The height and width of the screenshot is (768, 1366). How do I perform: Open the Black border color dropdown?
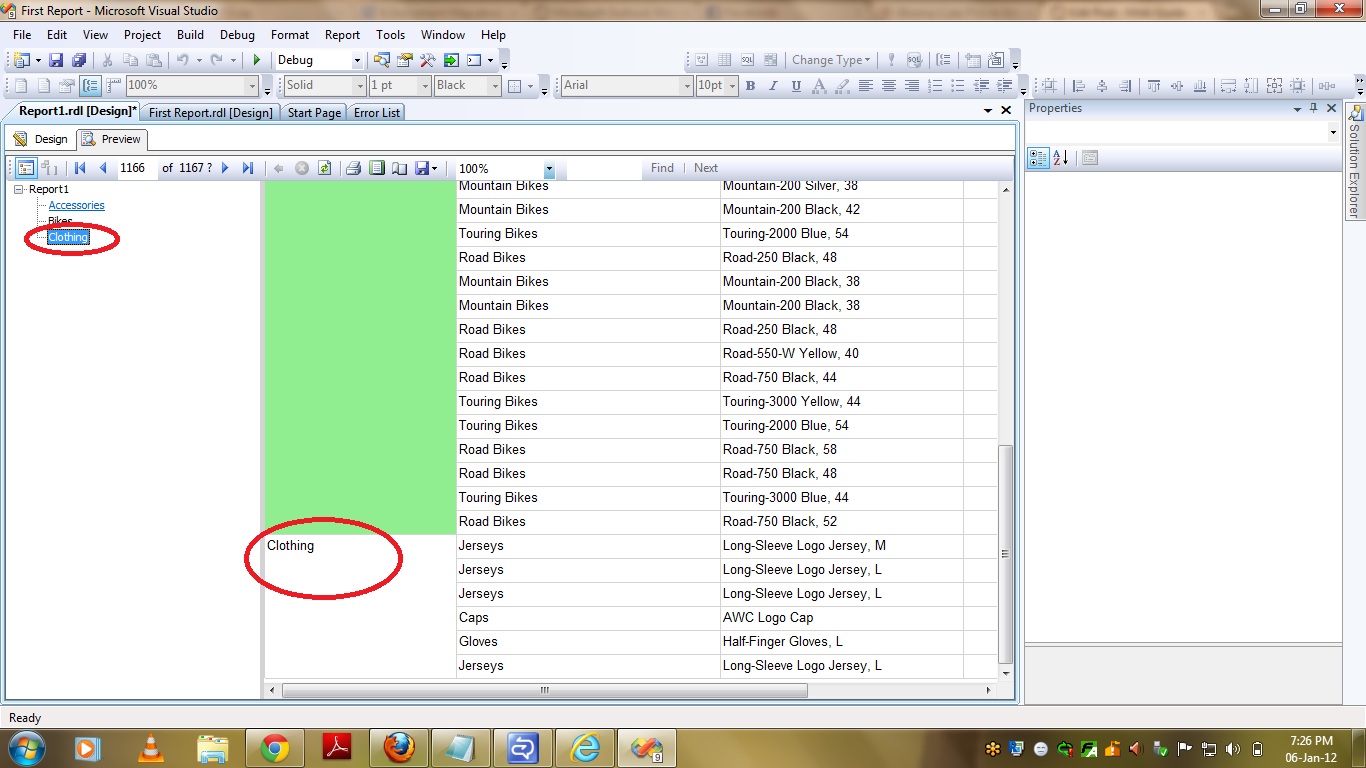pos(494,86)
